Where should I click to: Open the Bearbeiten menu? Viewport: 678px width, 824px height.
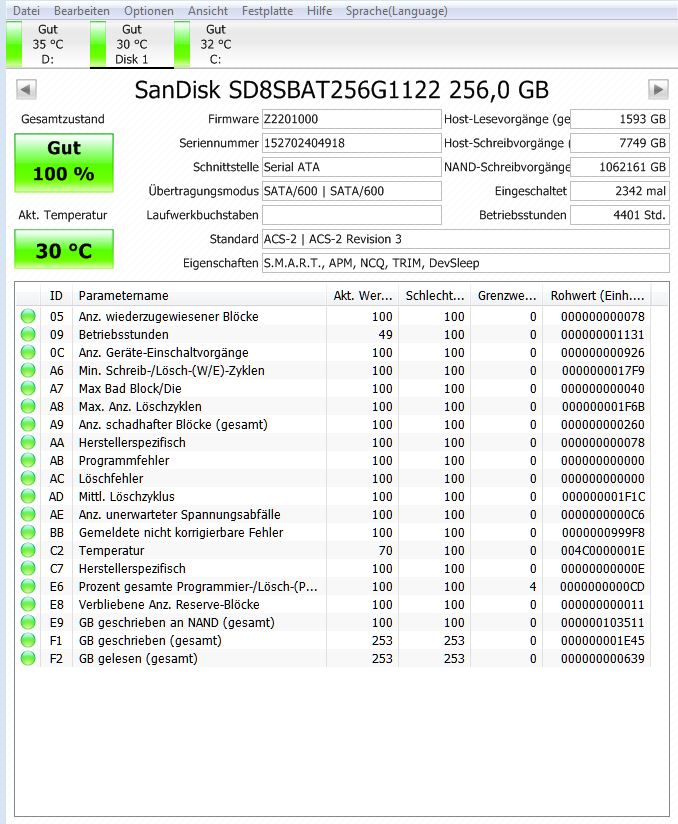tap(81, 11)
